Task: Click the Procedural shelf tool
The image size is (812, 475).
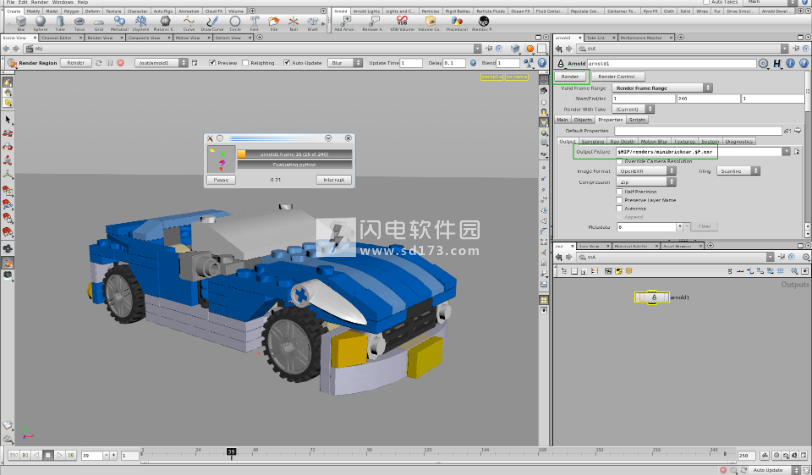Action: 456,23
